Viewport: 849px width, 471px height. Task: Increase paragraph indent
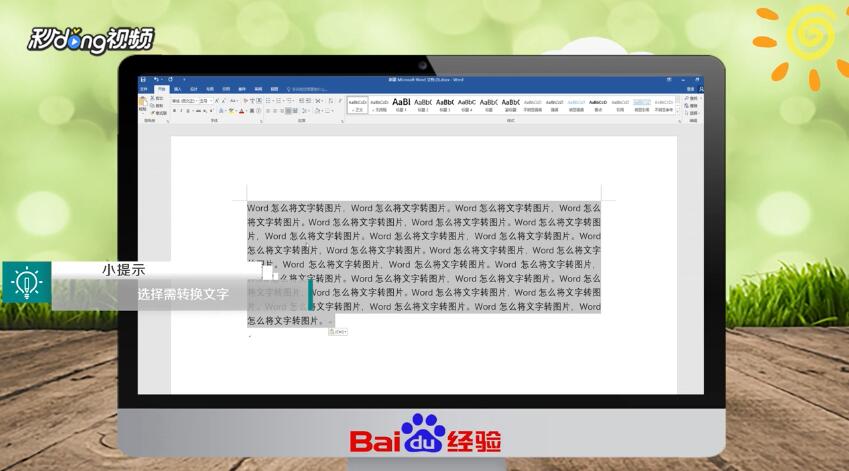308,101
